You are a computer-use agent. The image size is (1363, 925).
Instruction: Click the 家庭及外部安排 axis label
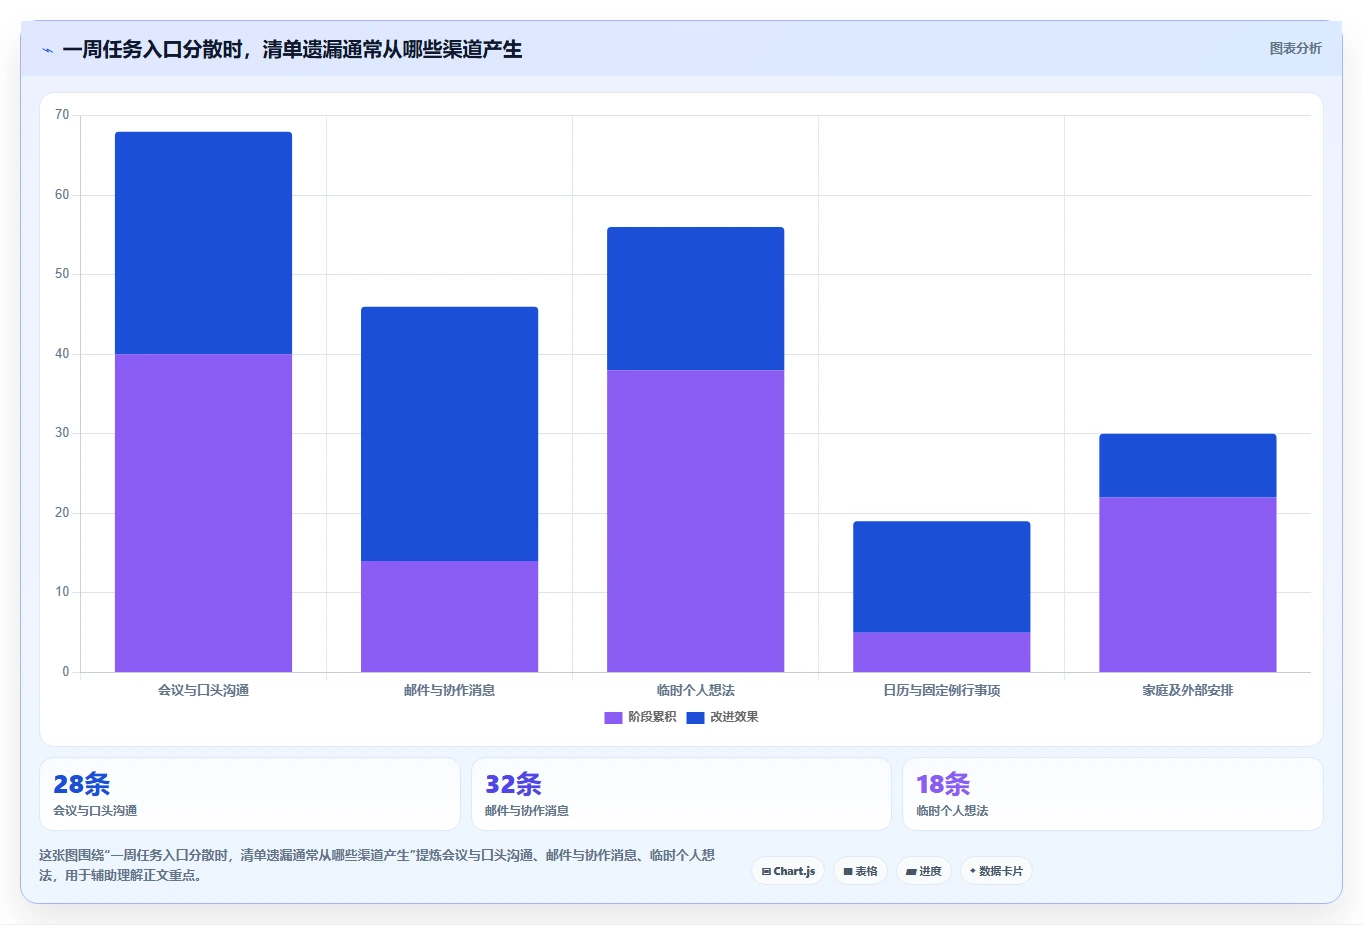(x=1187, y=690)
